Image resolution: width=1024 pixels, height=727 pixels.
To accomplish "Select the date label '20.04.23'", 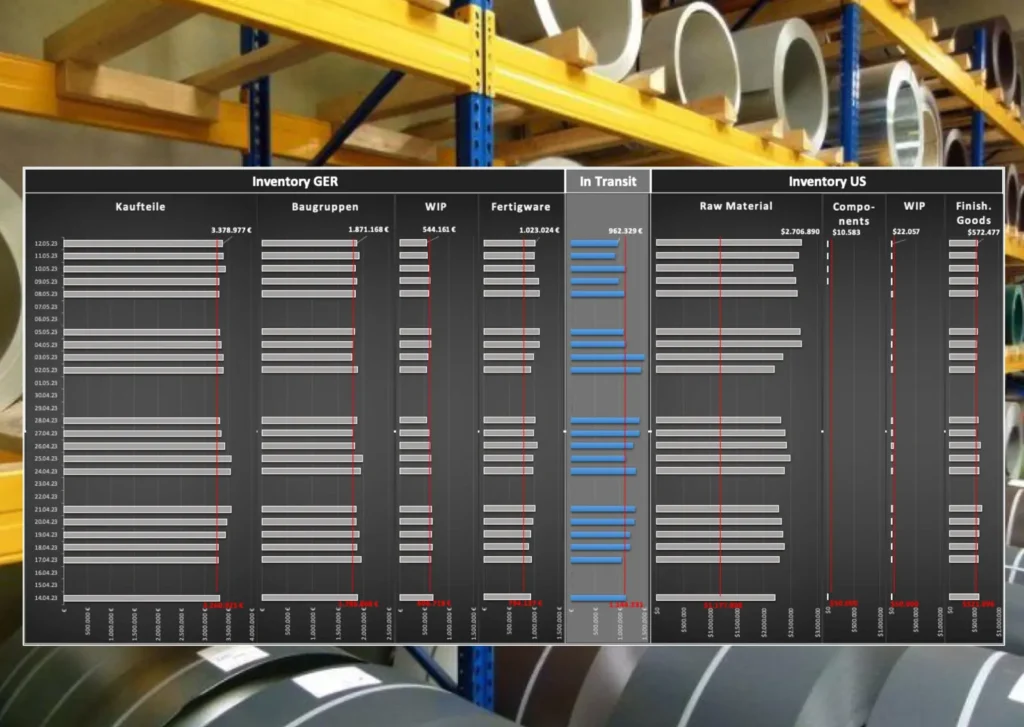I will 46,522.
